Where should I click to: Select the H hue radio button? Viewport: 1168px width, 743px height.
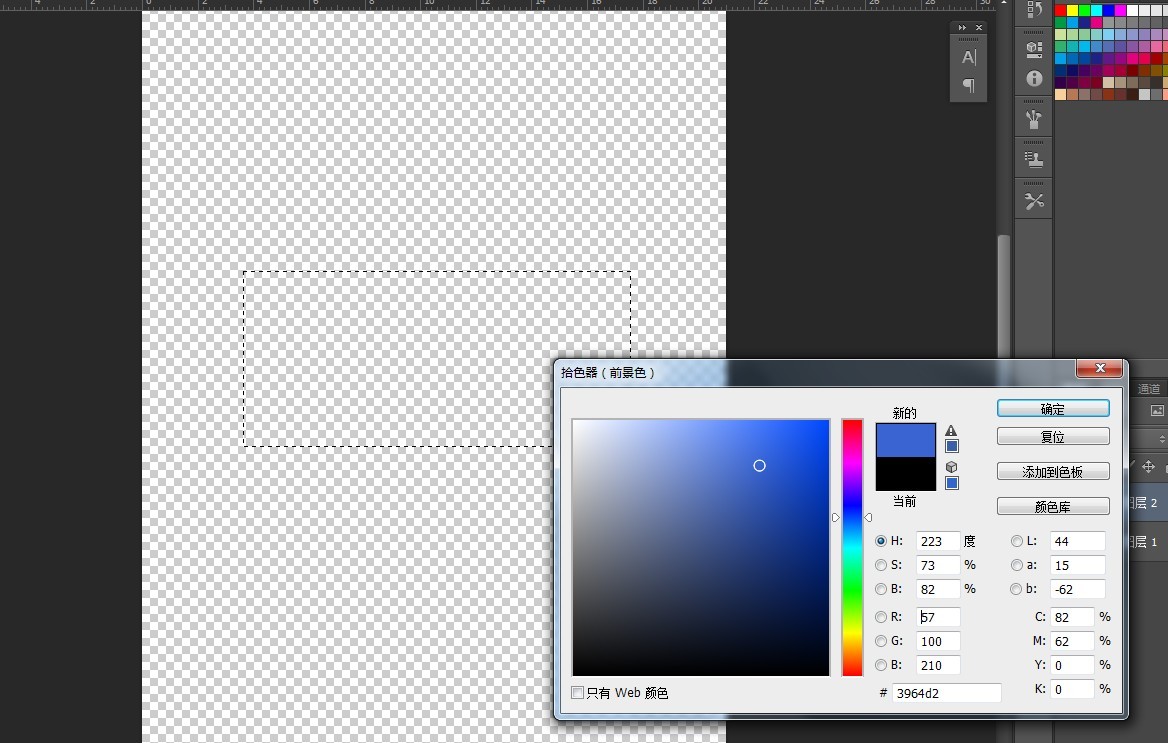[881, 541]
